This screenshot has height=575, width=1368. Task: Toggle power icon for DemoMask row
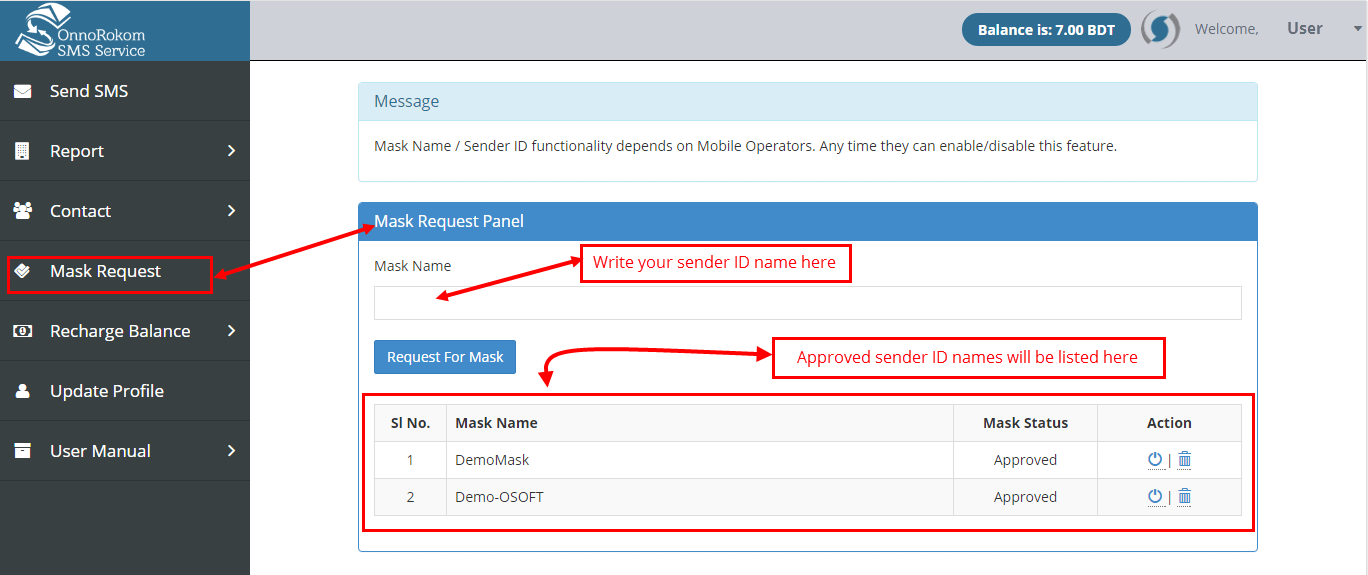click(1155, 459)
